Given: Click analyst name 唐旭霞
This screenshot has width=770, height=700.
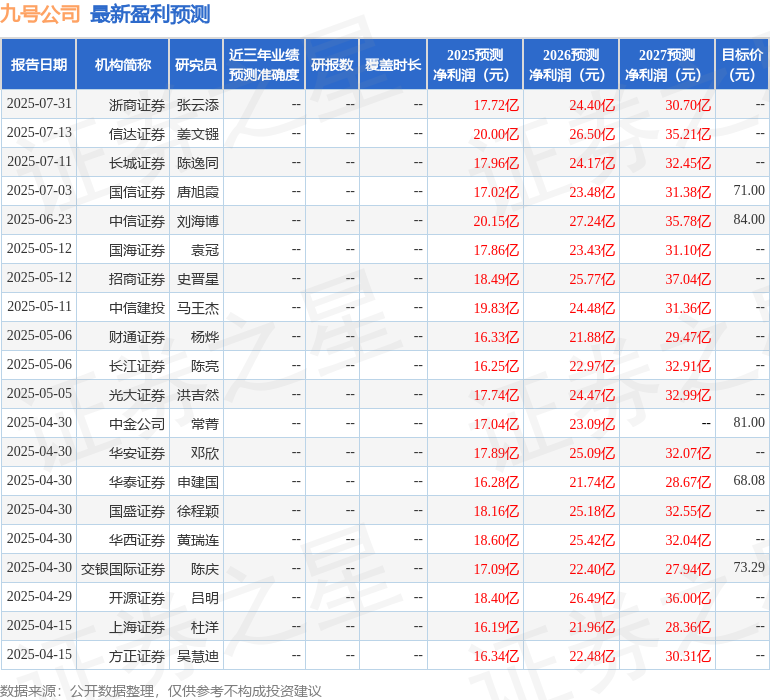Looking at the screenshot, I should coord(198,191).
